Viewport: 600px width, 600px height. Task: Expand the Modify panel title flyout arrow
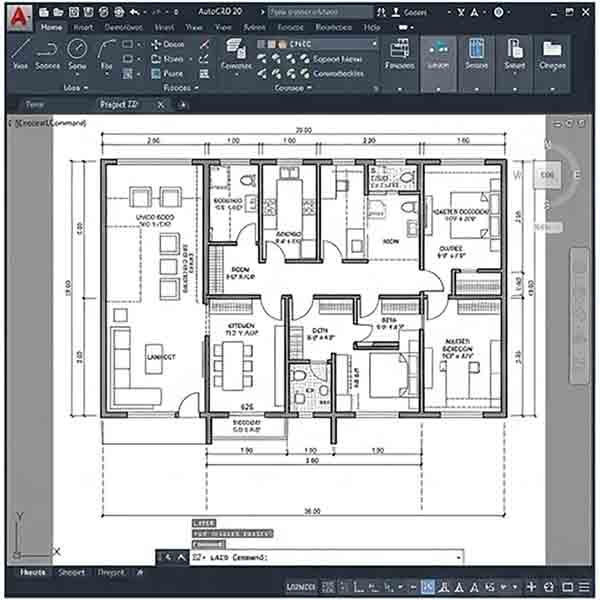tap(196, 88)
